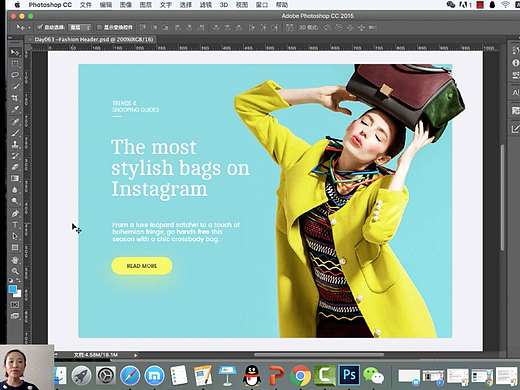Select the Gradient tool
The height and width of the screenshot is (390, 520).
click(x=15, y=178)
